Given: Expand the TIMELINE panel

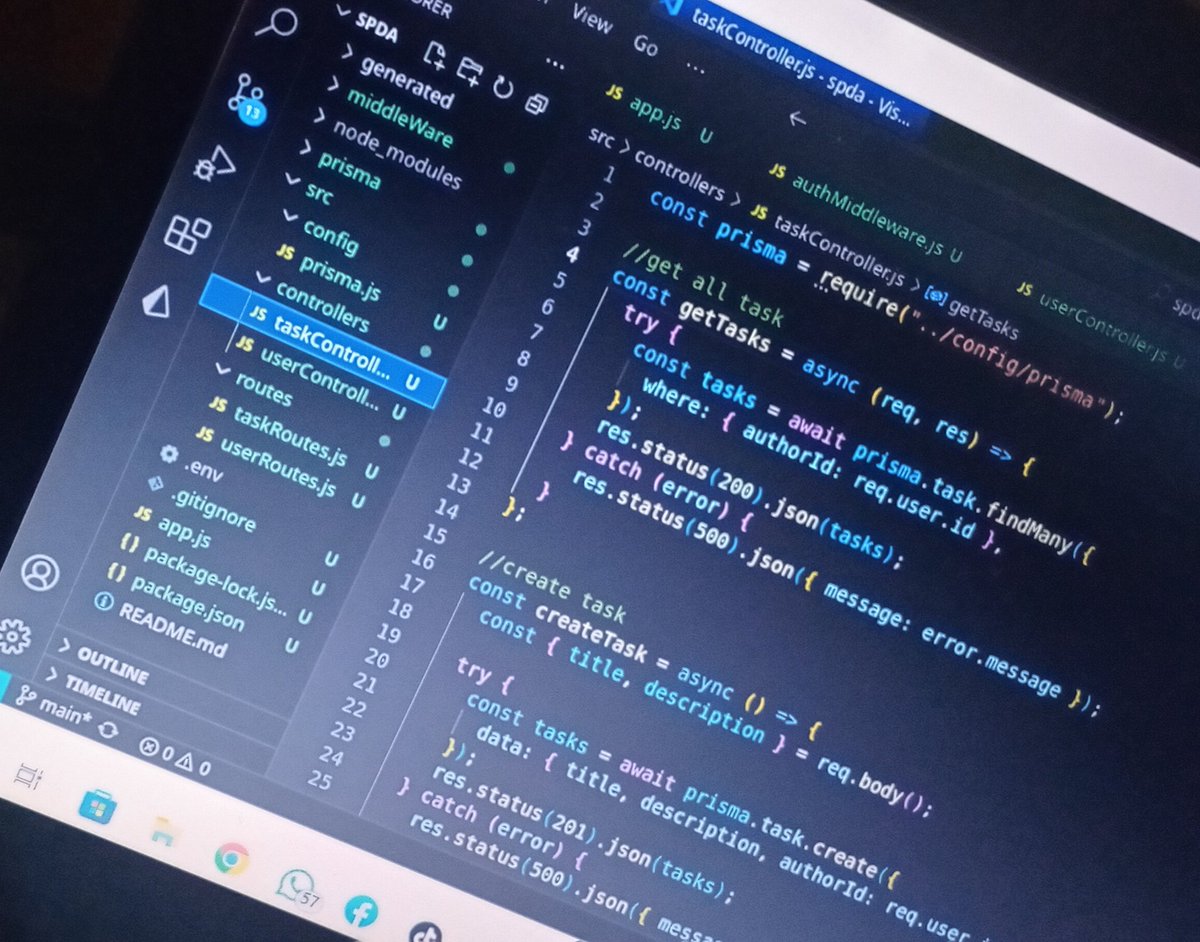Looking at the screenshot, I should tap(93, 691).
